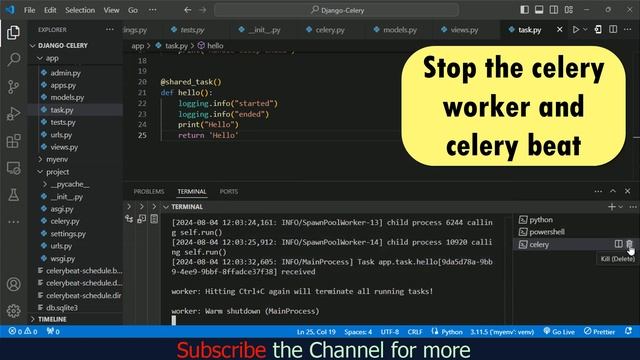Go forward navigation arrow
Viewport: 640px width, 360px height.
(202, 10)
